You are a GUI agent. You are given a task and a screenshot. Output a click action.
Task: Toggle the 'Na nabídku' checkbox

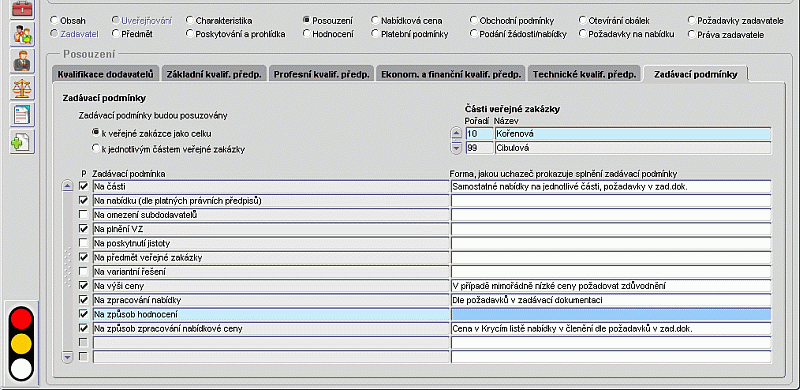point(84,201)
